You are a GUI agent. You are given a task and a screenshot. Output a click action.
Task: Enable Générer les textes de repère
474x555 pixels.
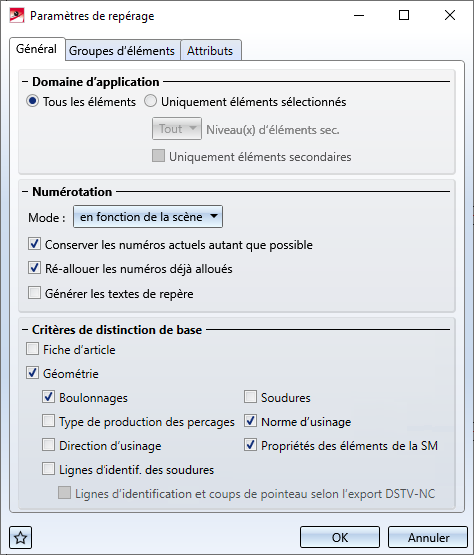click(x=34, y=293)
